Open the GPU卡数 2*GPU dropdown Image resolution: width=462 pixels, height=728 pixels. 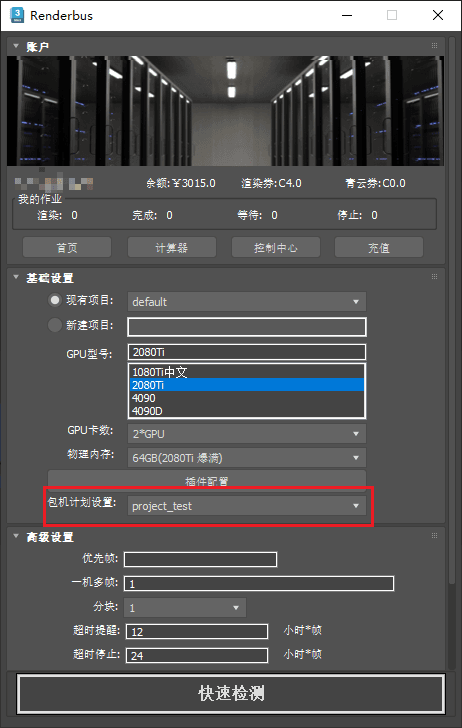click(247, 434)
